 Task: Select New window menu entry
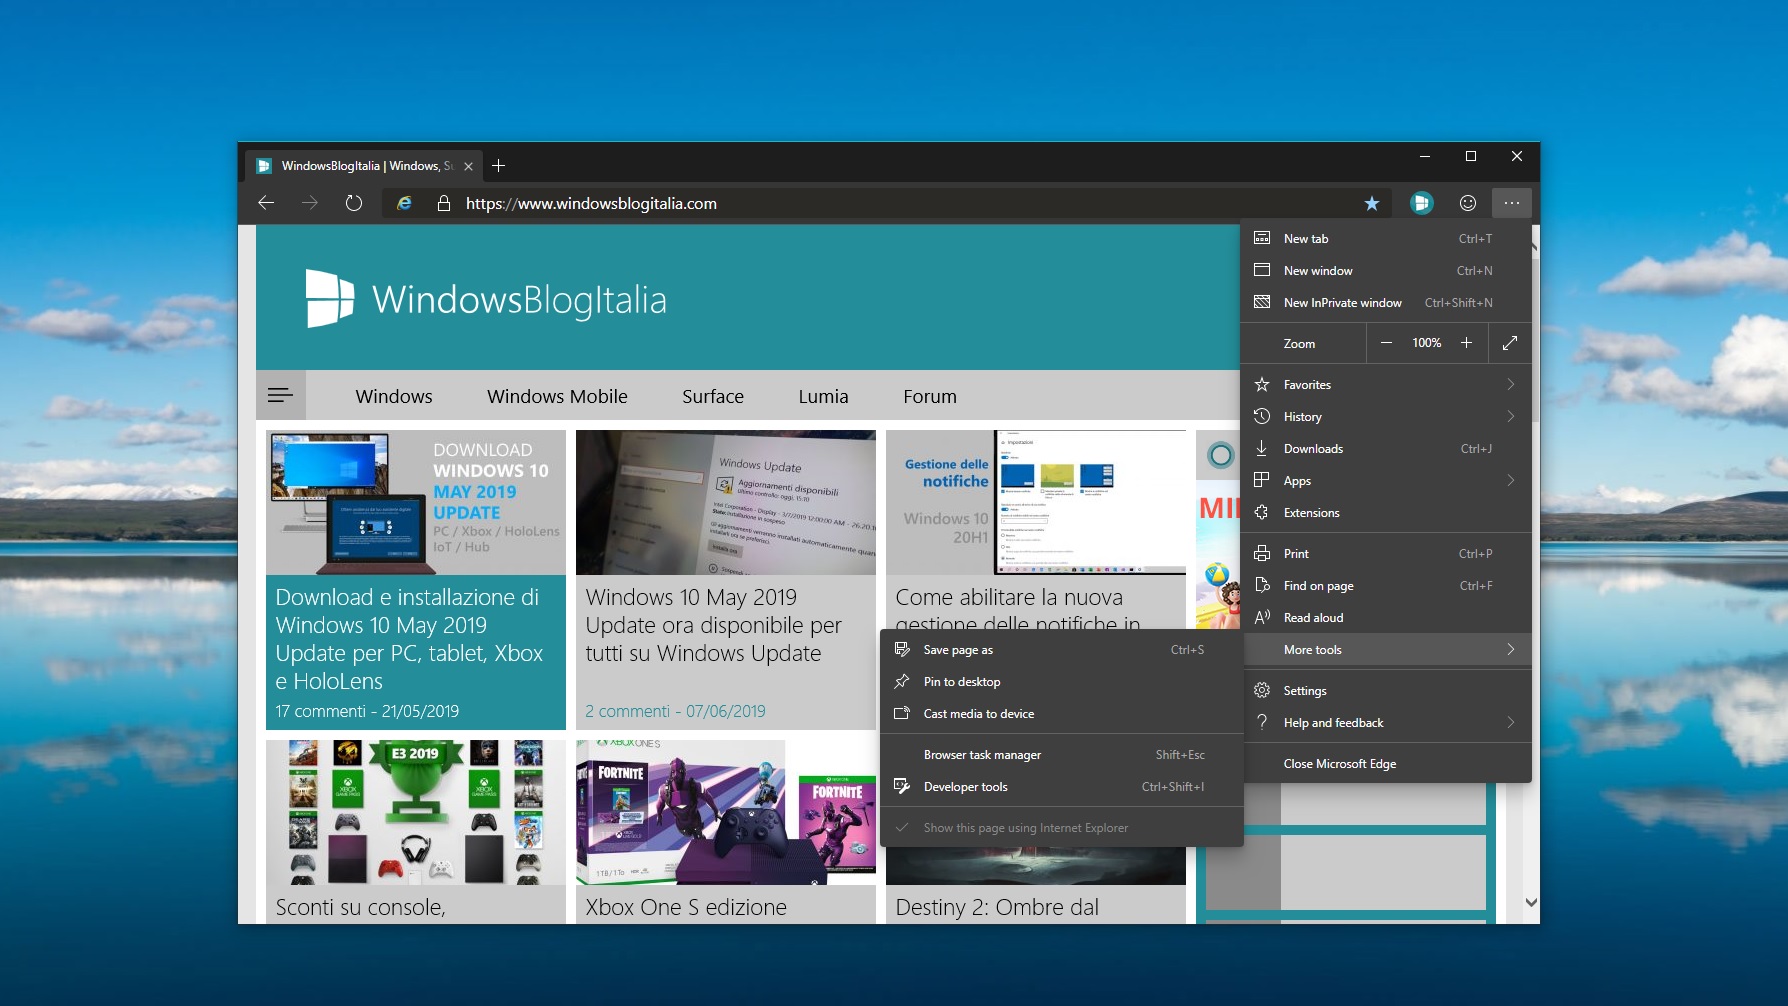[1386, 270]
